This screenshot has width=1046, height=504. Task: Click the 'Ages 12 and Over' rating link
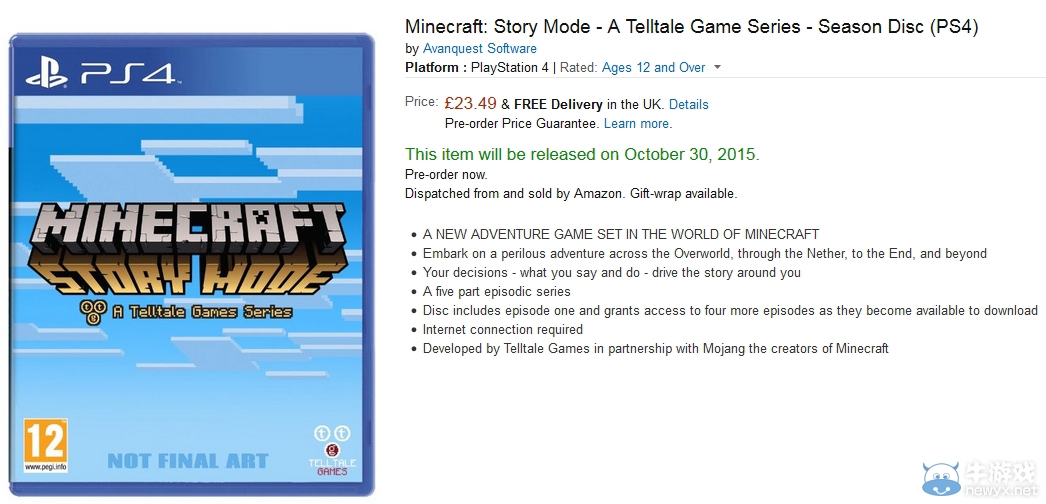pyautogui.click(x=653, y=68)
